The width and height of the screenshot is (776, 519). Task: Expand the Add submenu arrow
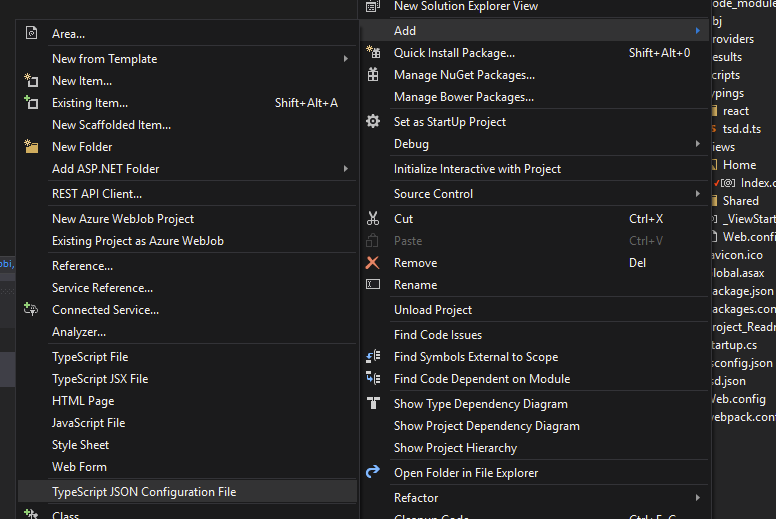pyautogui.click(x=698, y=31)
